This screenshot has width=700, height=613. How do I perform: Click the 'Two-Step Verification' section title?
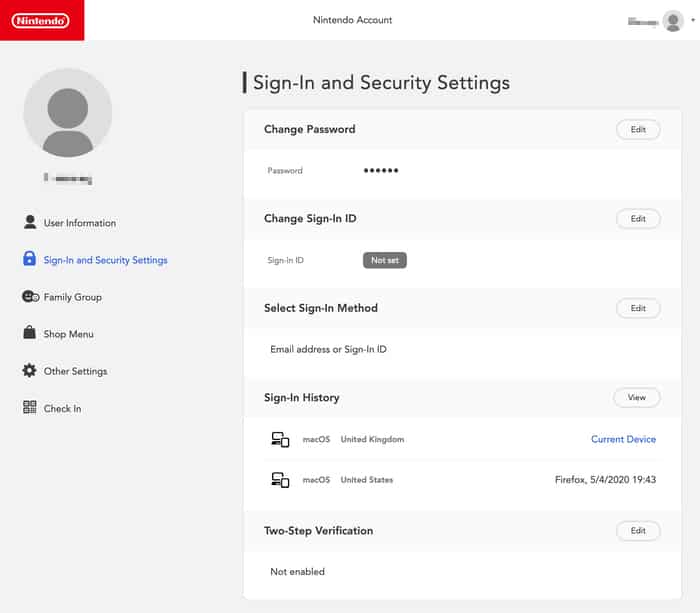(318, 530)
